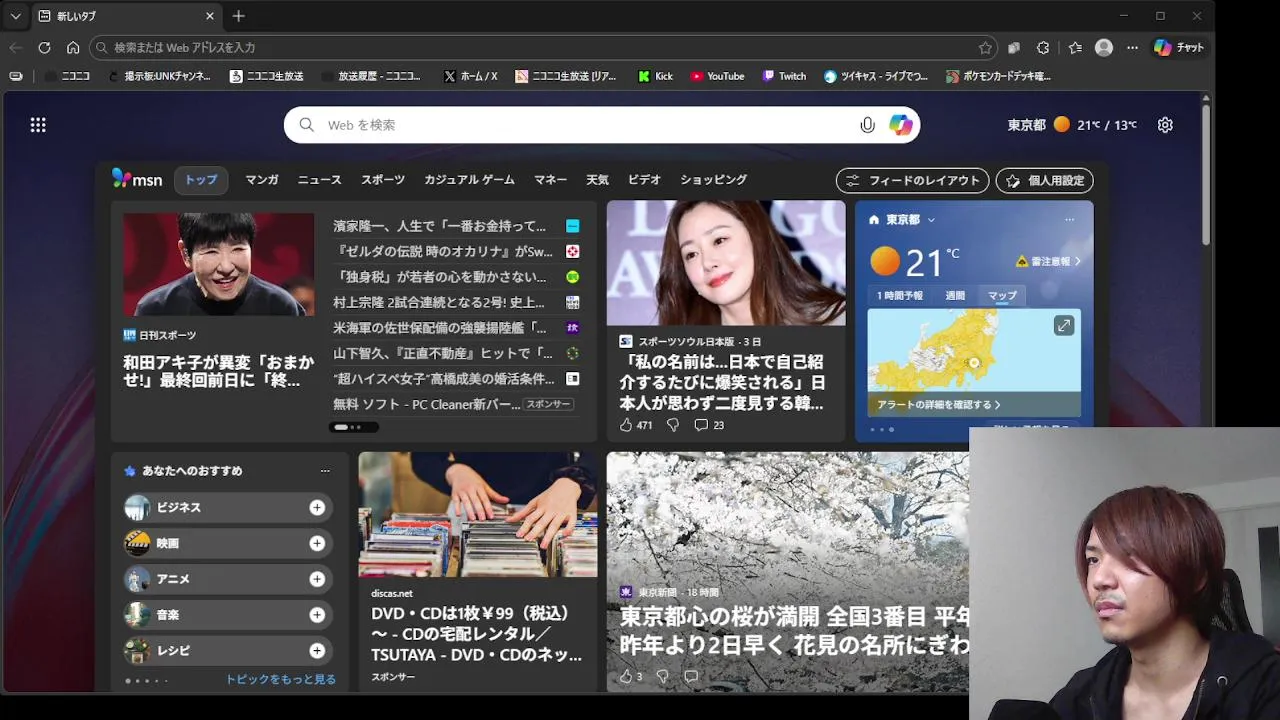Add 映画 topic with plus toggle
The image size is (1280, 720).
point(317,544)
